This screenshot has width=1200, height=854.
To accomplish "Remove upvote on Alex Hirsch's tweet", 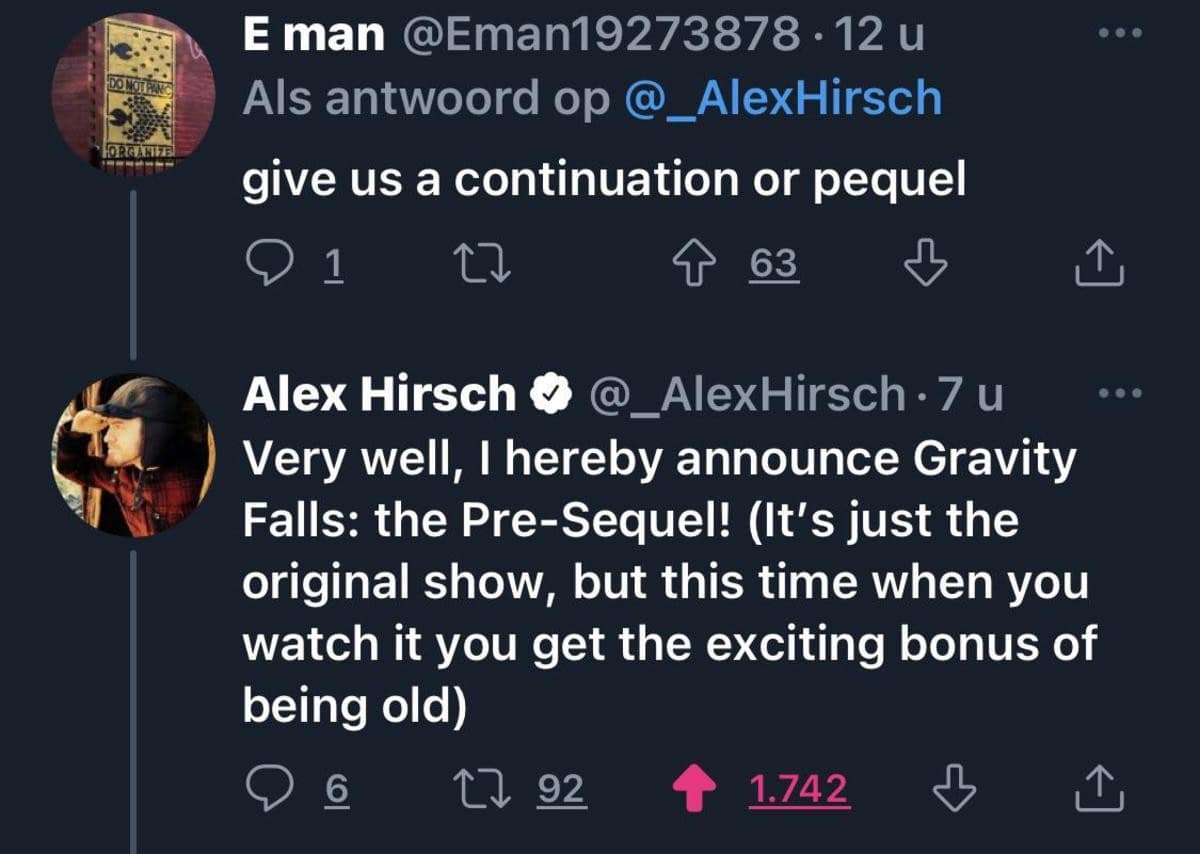I will [x=698, y=790].
